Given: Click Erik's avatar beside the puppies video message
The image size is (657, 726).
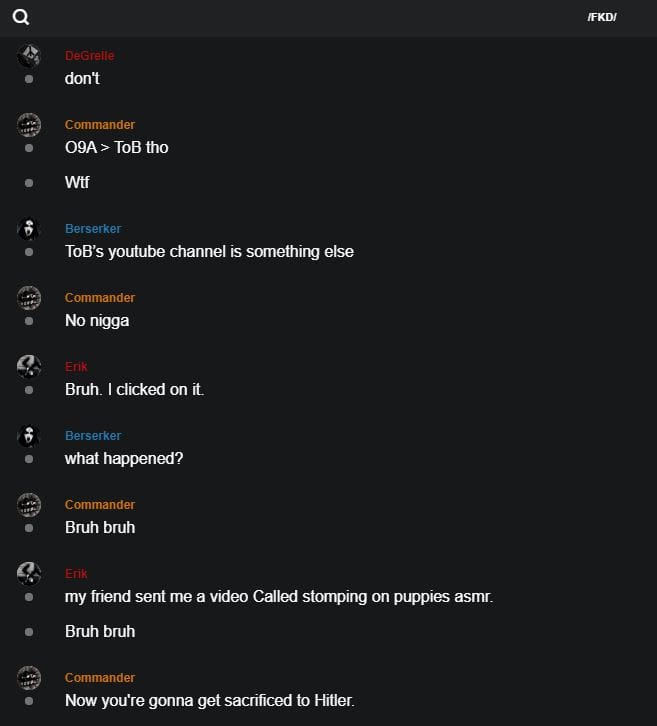Looking at the screenshot, I should tap(29, 574).
